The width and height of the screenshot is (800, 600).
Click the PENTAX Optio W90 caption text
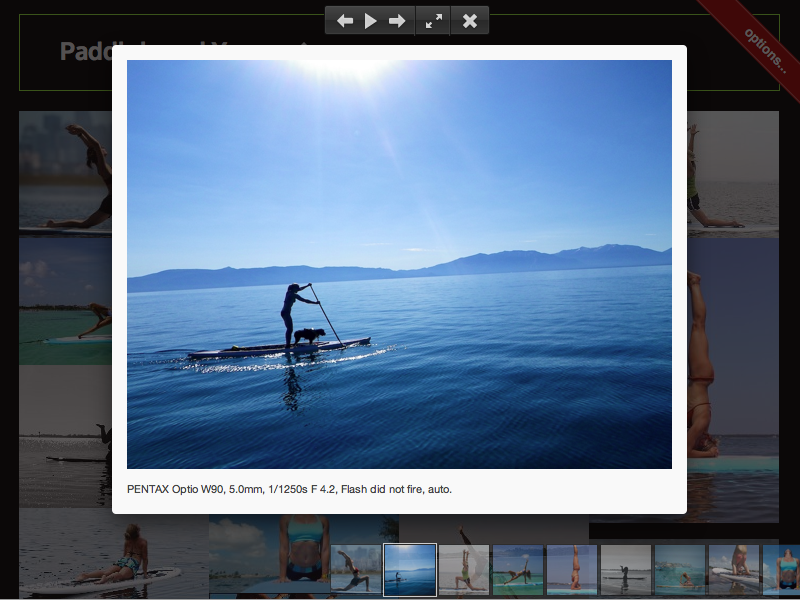(289, 489)
